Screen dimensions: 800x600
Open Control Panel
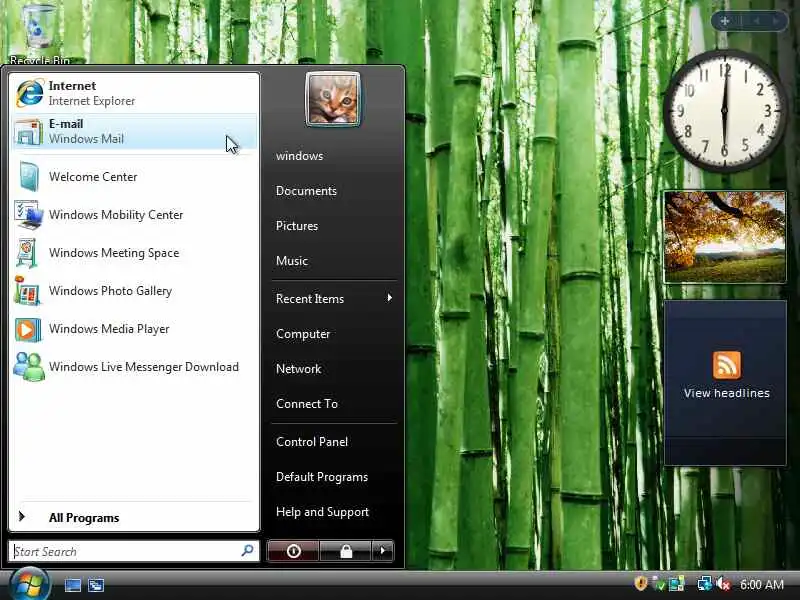(312, 442)
